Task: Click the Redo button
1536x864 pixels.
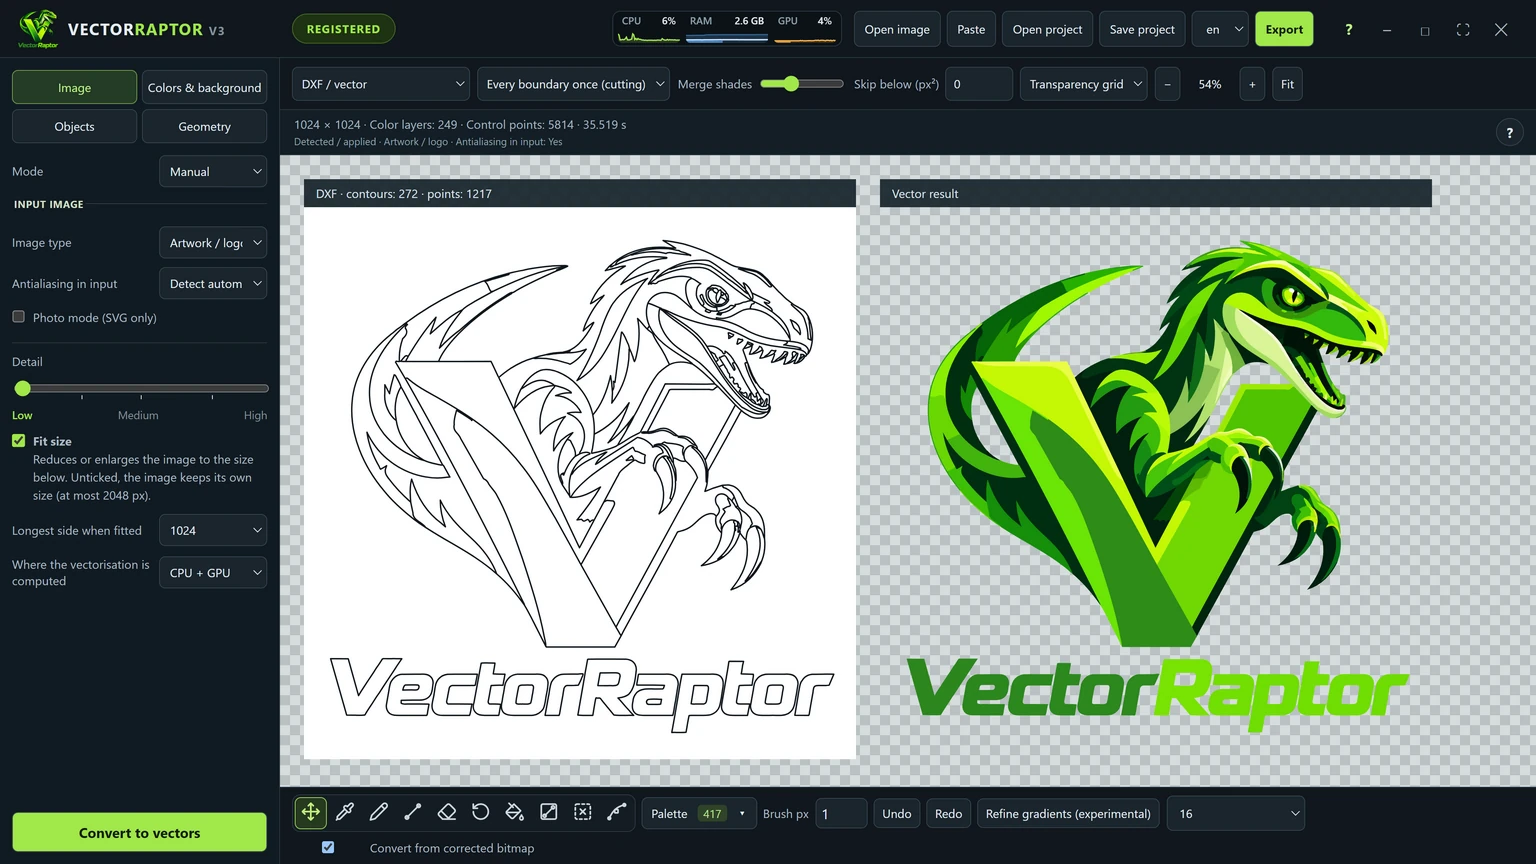Action: click(948, 813)
